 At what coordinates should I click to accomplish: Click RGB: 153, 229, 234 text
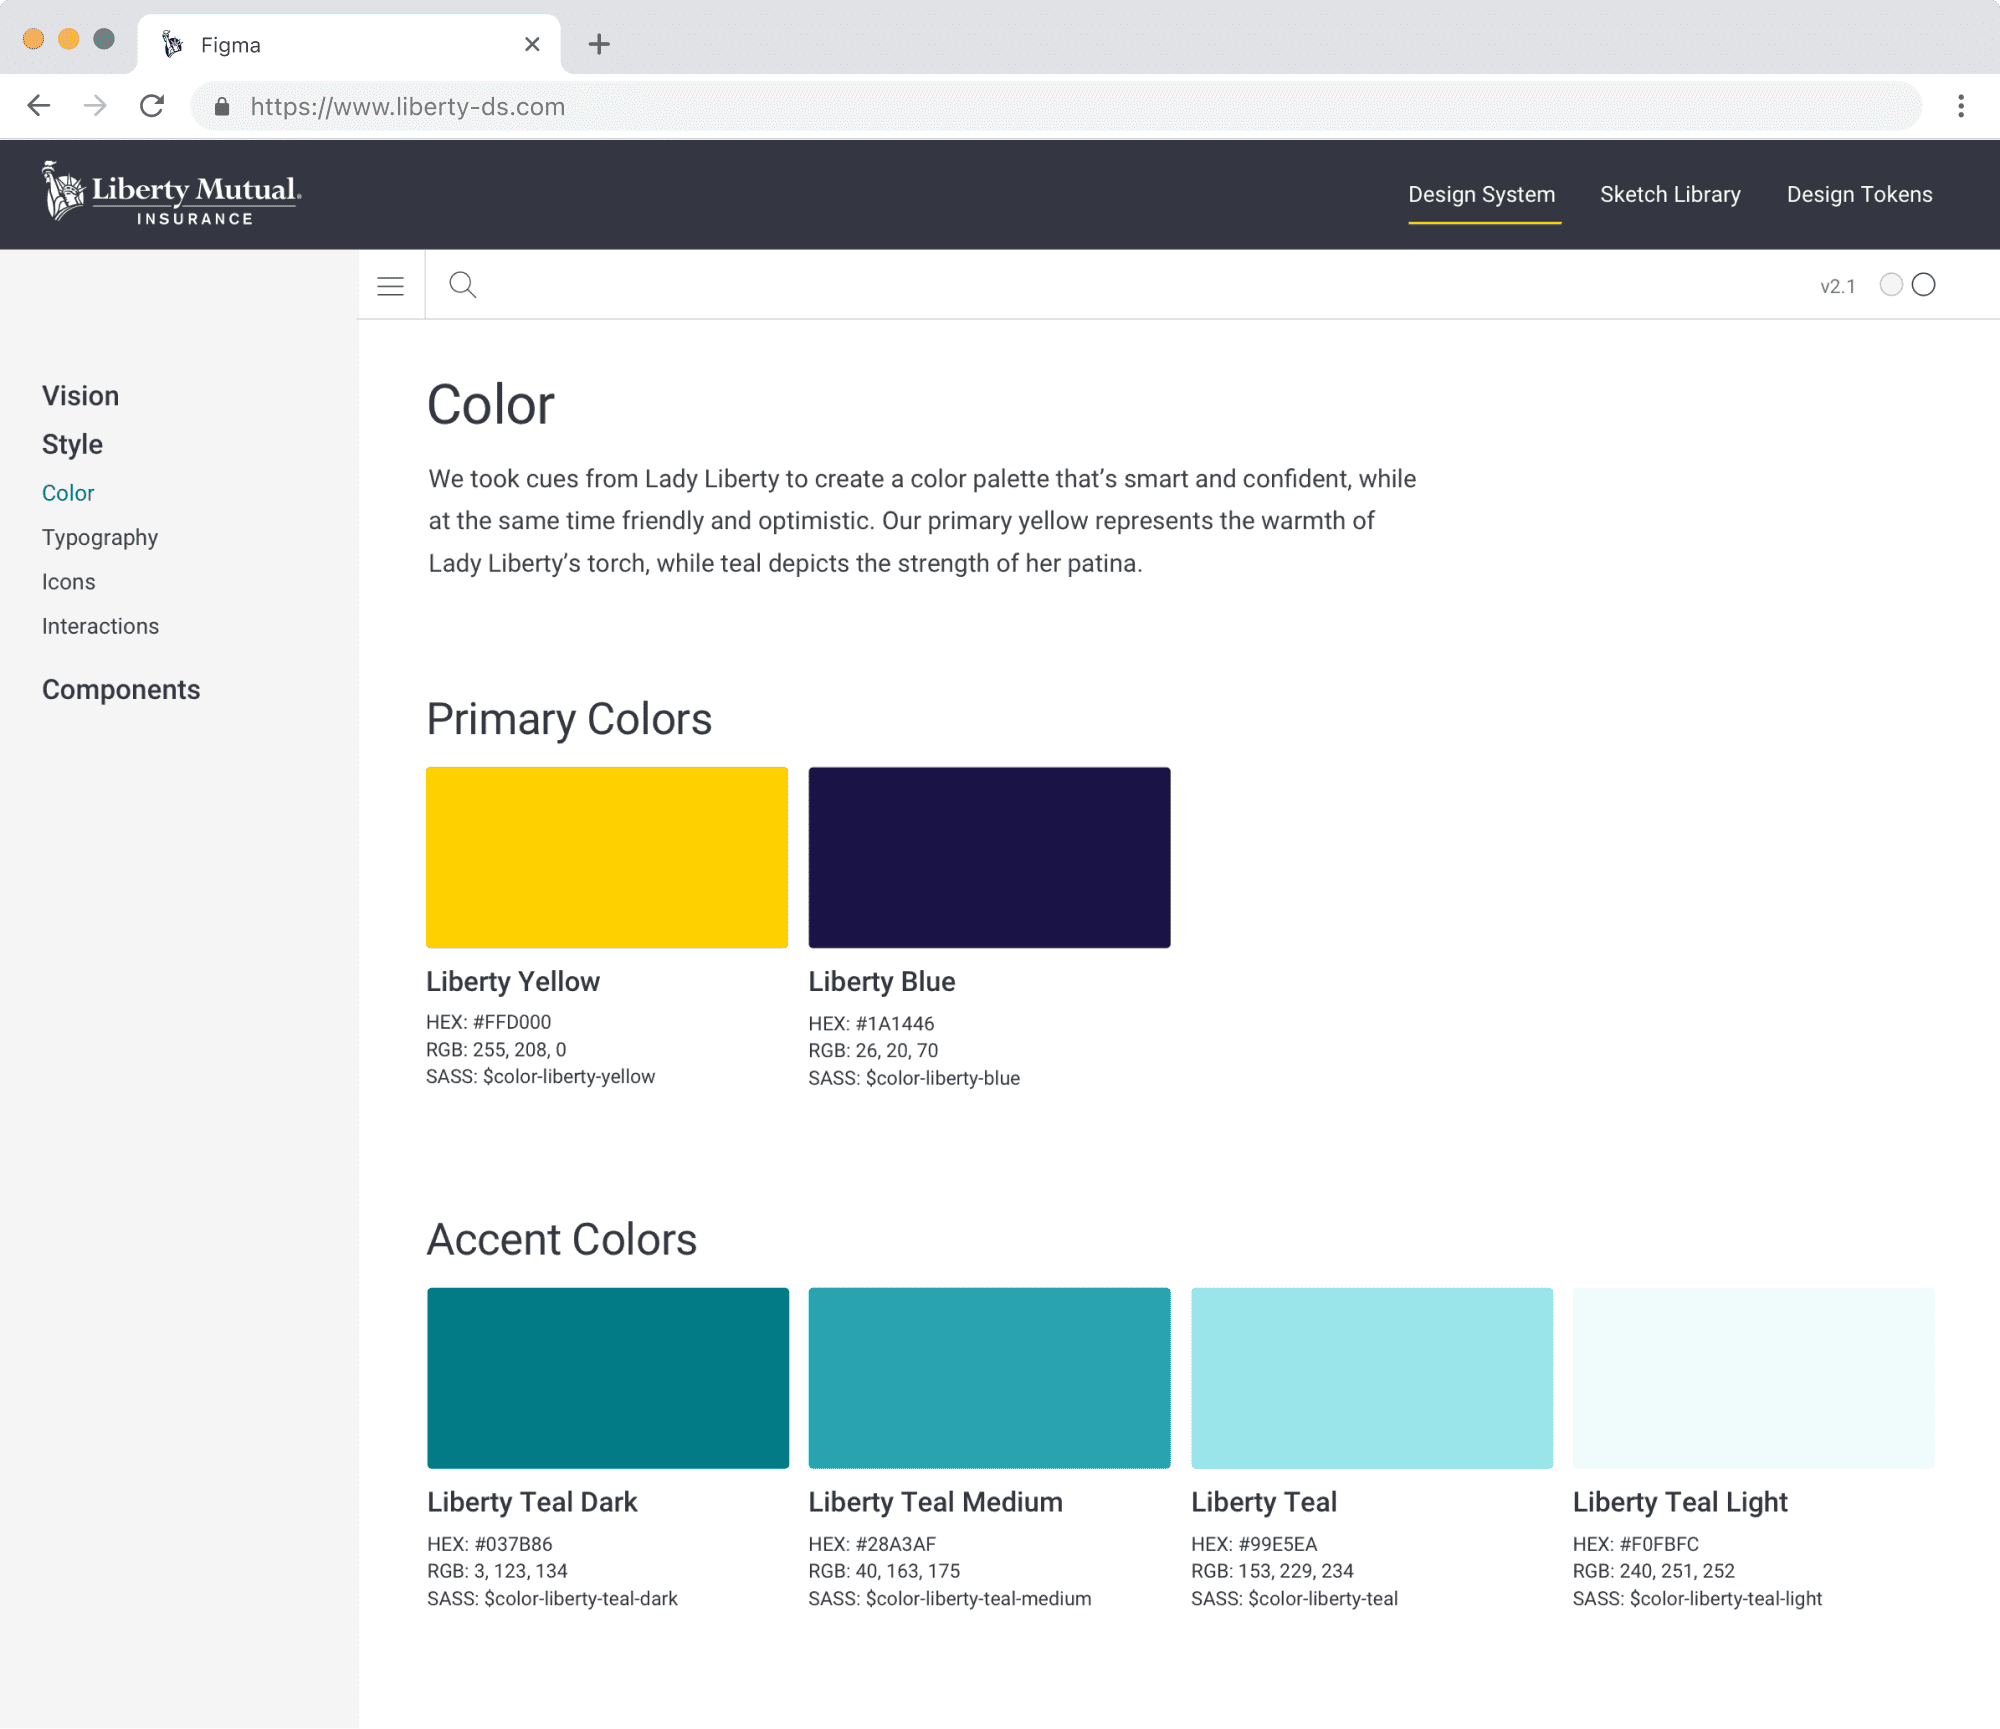(x=1272, y=1571)
